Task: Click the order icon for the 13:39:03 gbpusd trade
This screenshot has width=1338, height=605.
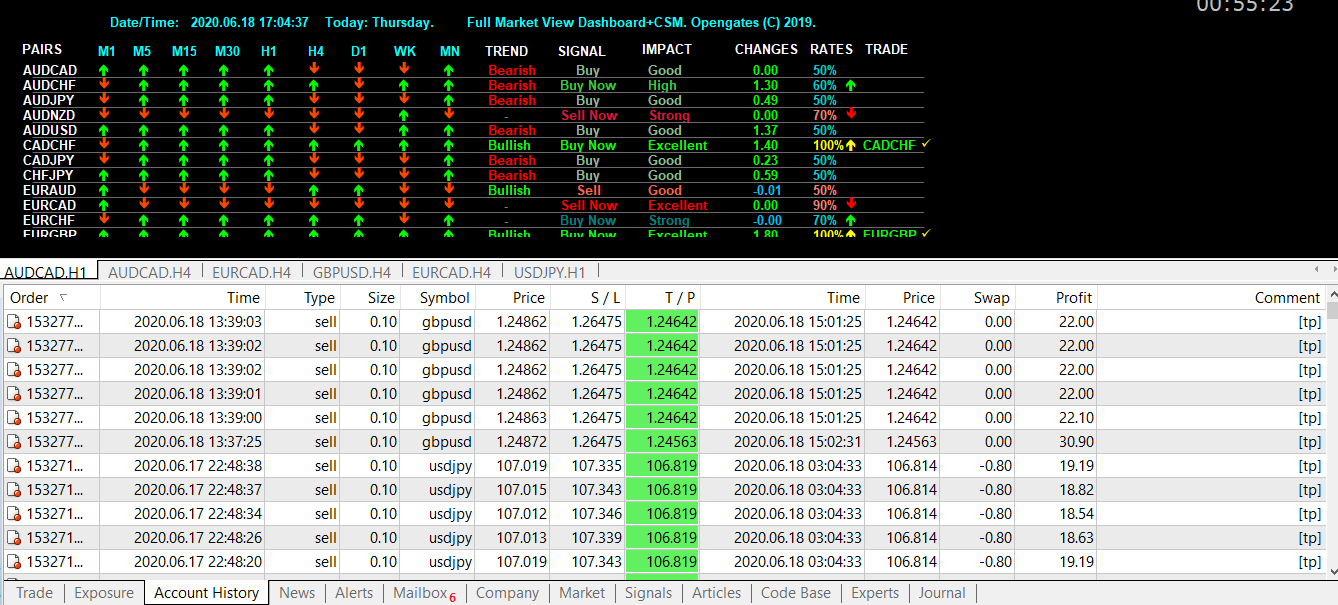Action: [15, 322]
